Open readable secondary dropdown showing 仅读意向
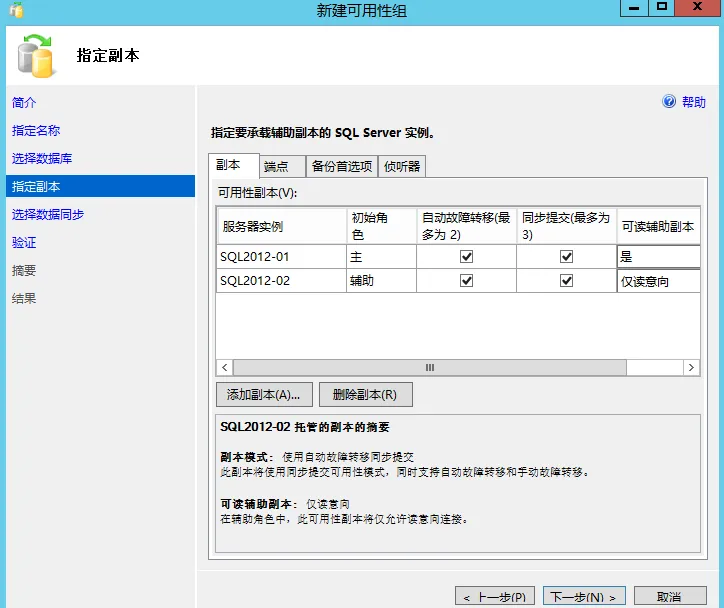Image resolution: width=724 pixels, height=608 pixels. 658,281
